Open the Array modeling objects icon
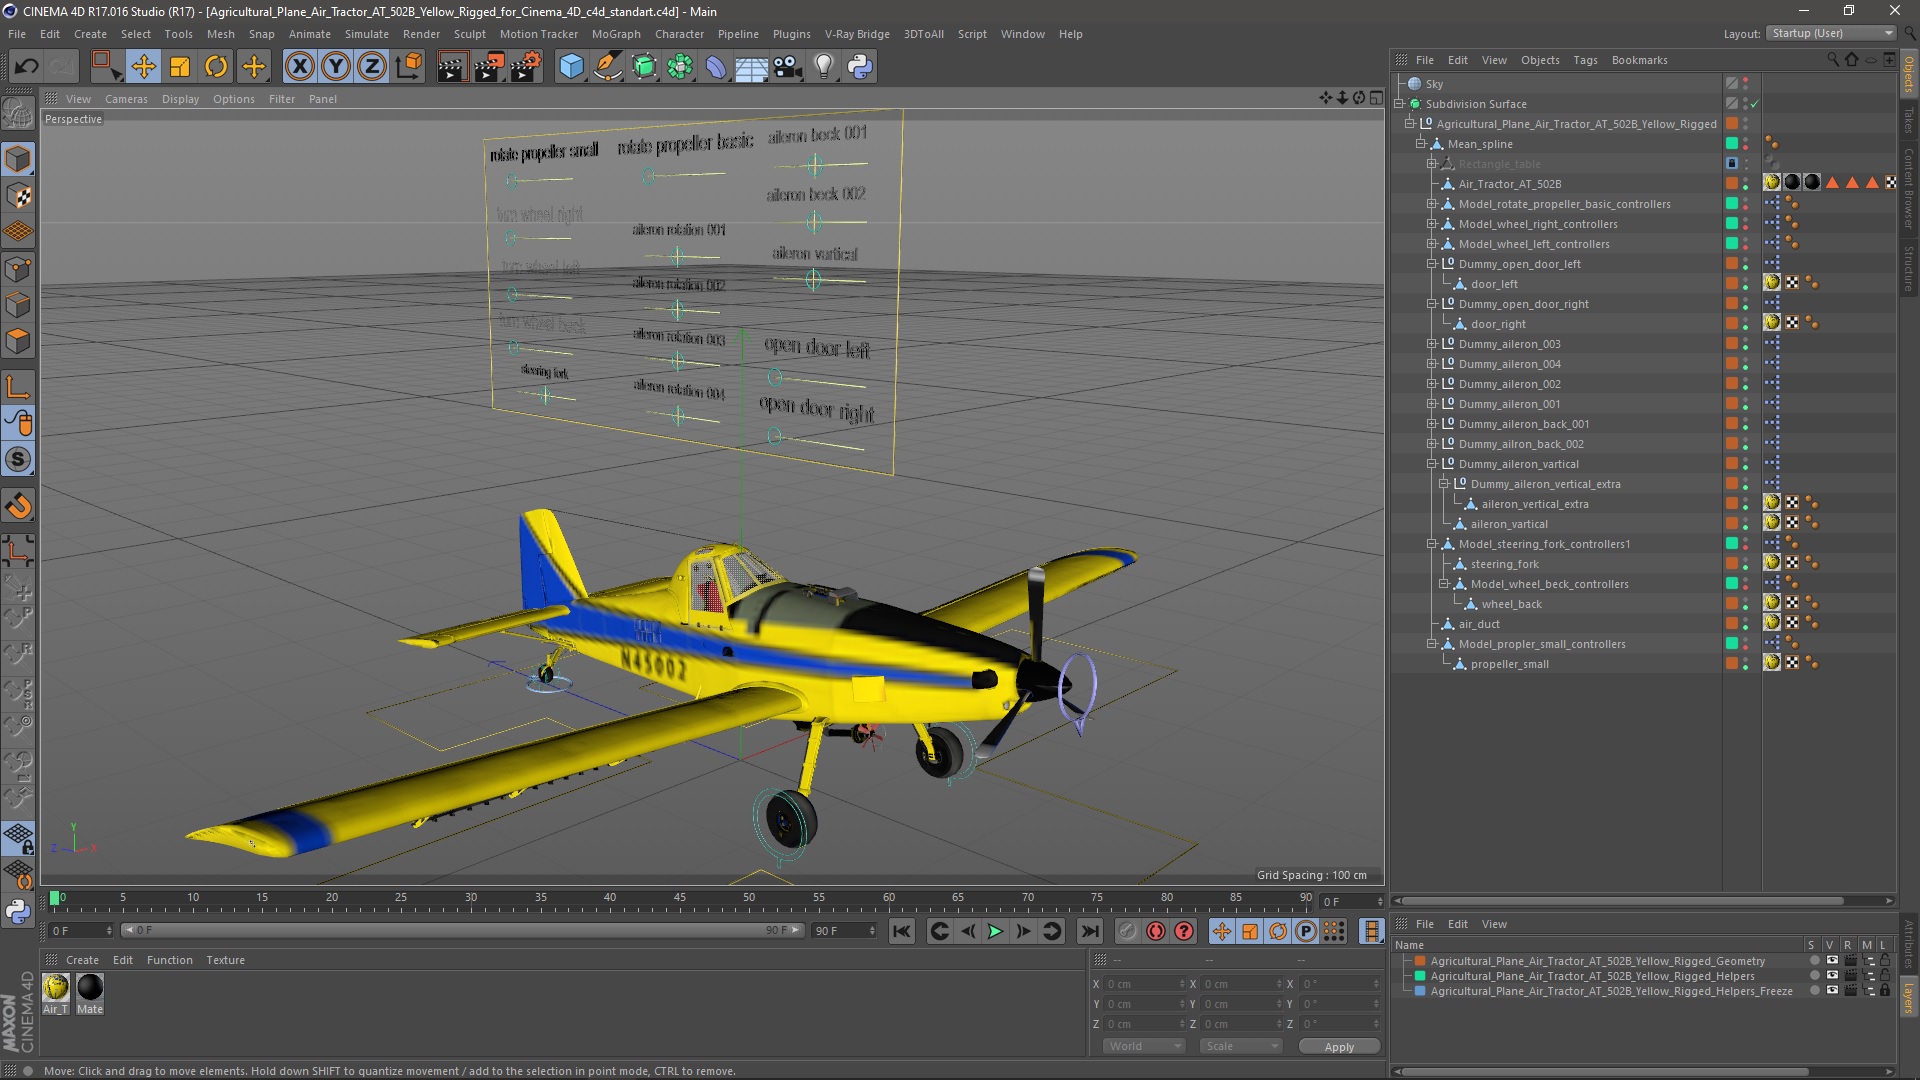The height and width of the screenshot is (1080, 1920). pyautogui.click(x=680, y=67)
